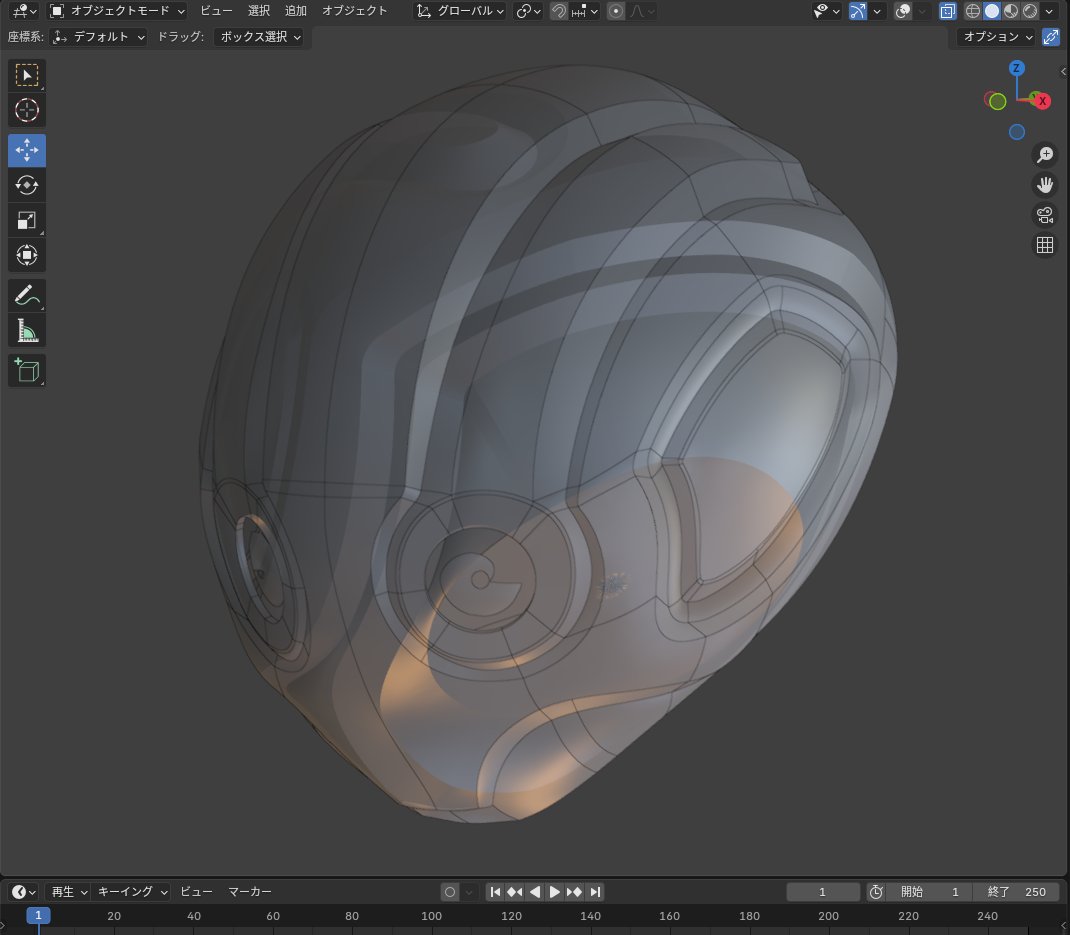Click the red X axis gizmo handle
1070x935 pixels.
(x=1043, y=101)
